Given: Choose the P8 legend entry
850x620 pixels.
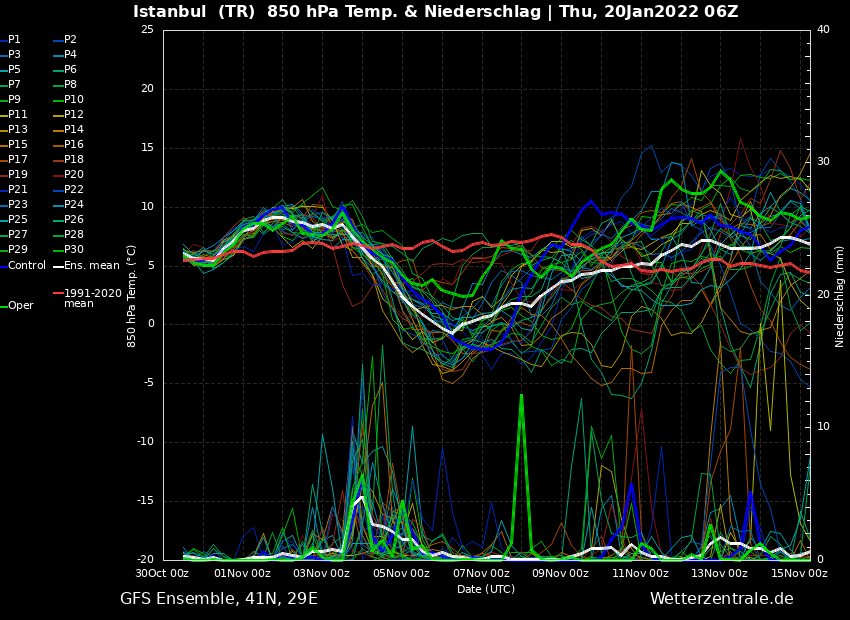Looking at the screenshot, I should (66, 85).
